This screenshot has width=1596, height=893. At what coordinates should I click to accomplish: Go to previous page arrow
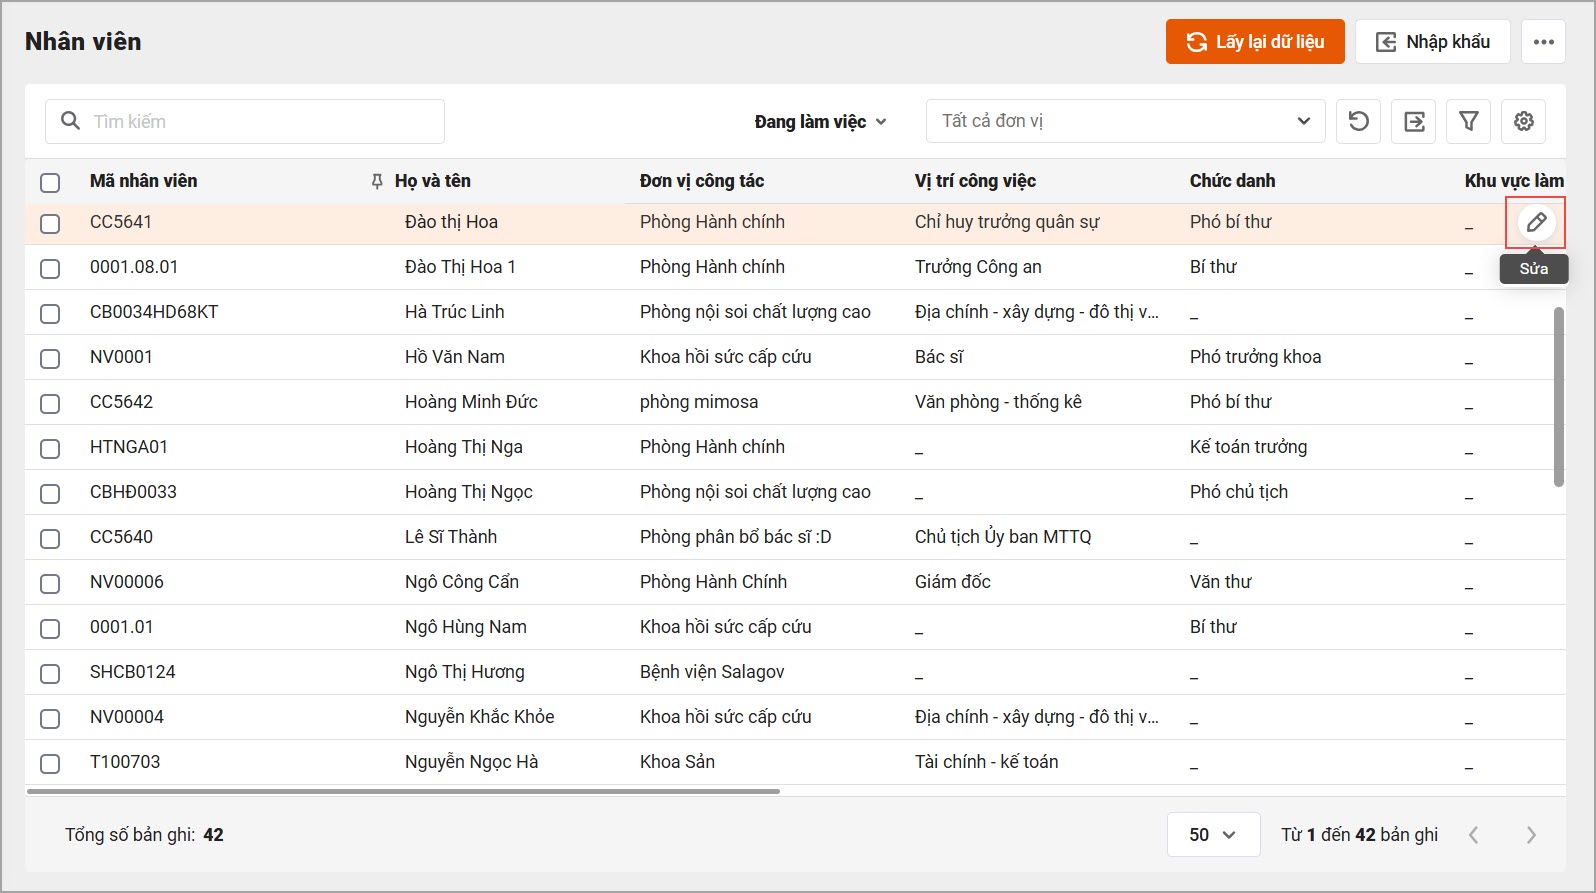pos(1473,835)
